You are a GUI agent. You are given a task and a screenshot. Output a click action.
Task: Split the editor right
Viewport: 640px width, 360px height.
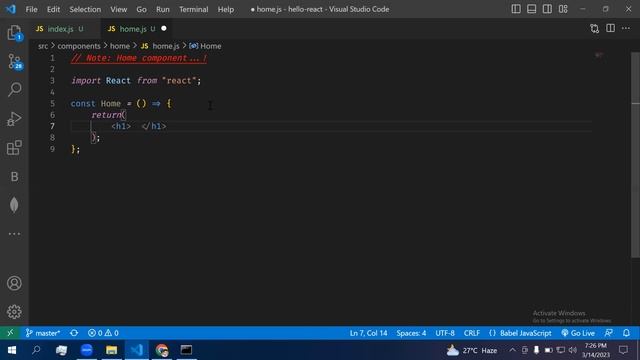point(611,29)
